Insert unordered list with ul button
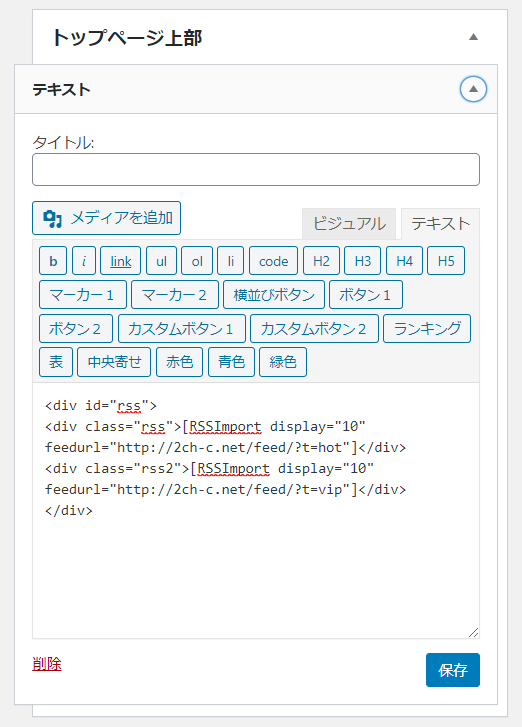The height and width of the screenshot is (727, 522). tap(161, 261)
